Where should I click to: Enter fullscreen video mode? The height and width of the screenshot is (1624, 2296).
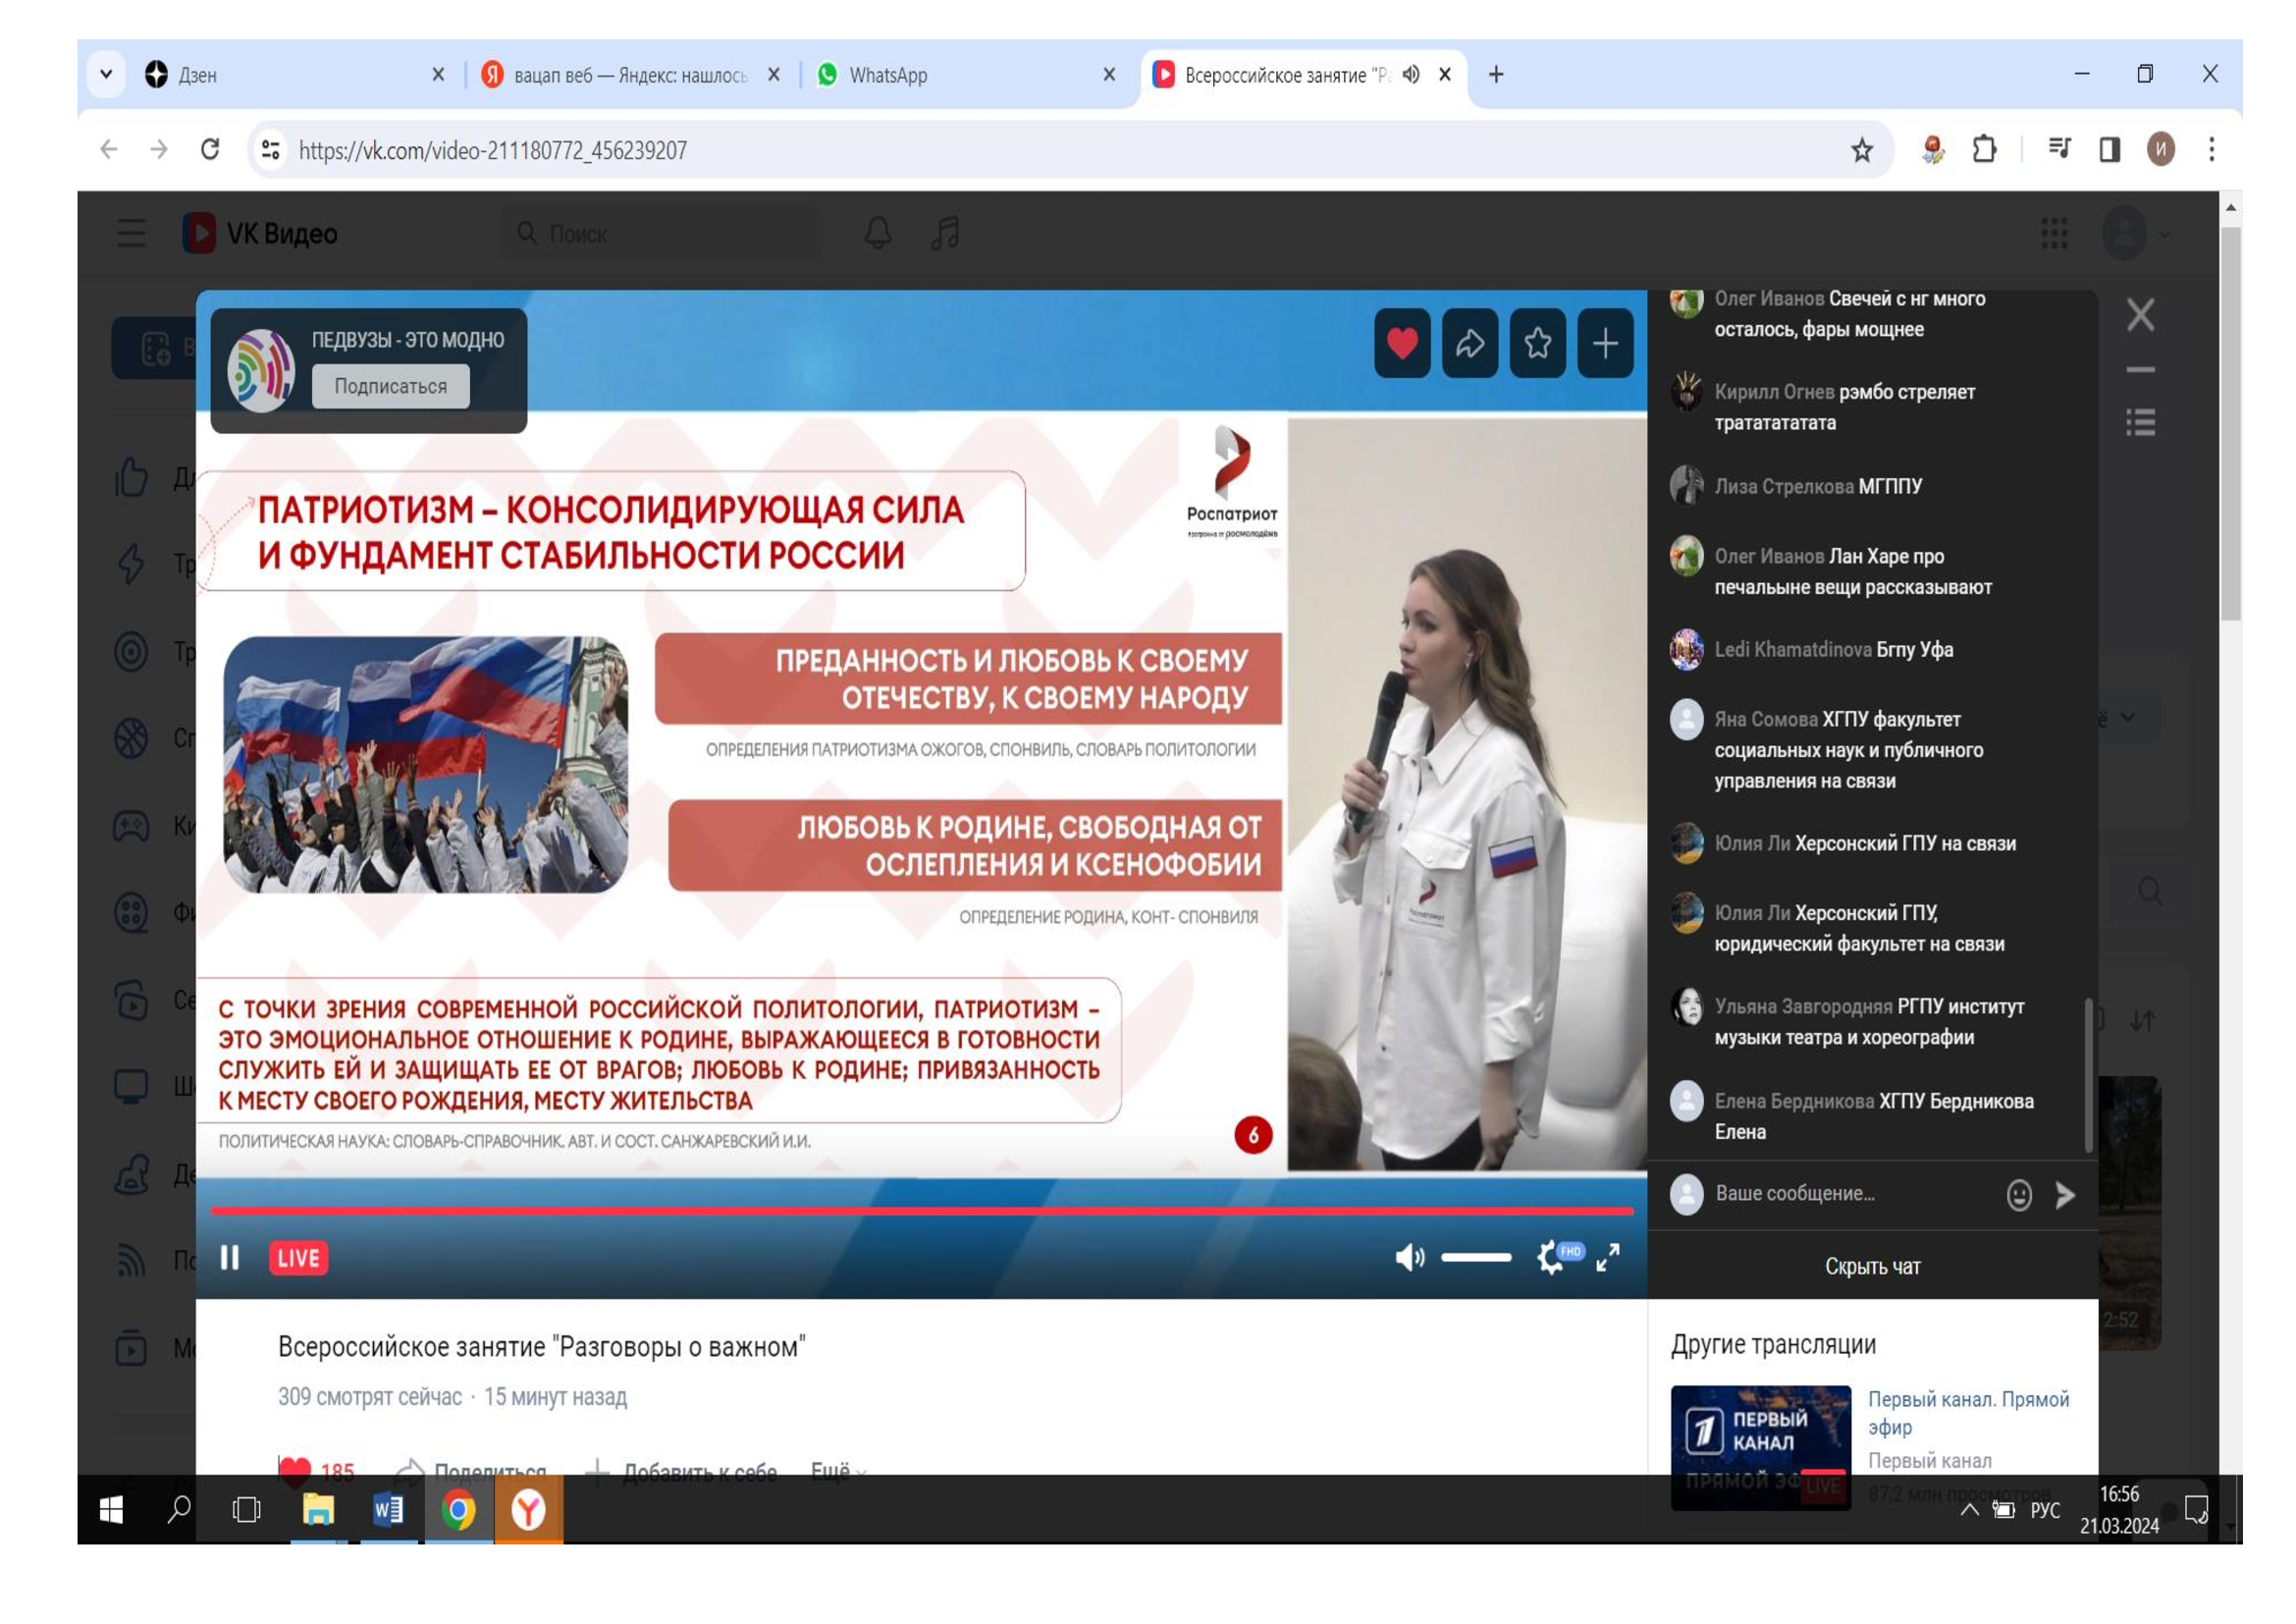1608,1257
